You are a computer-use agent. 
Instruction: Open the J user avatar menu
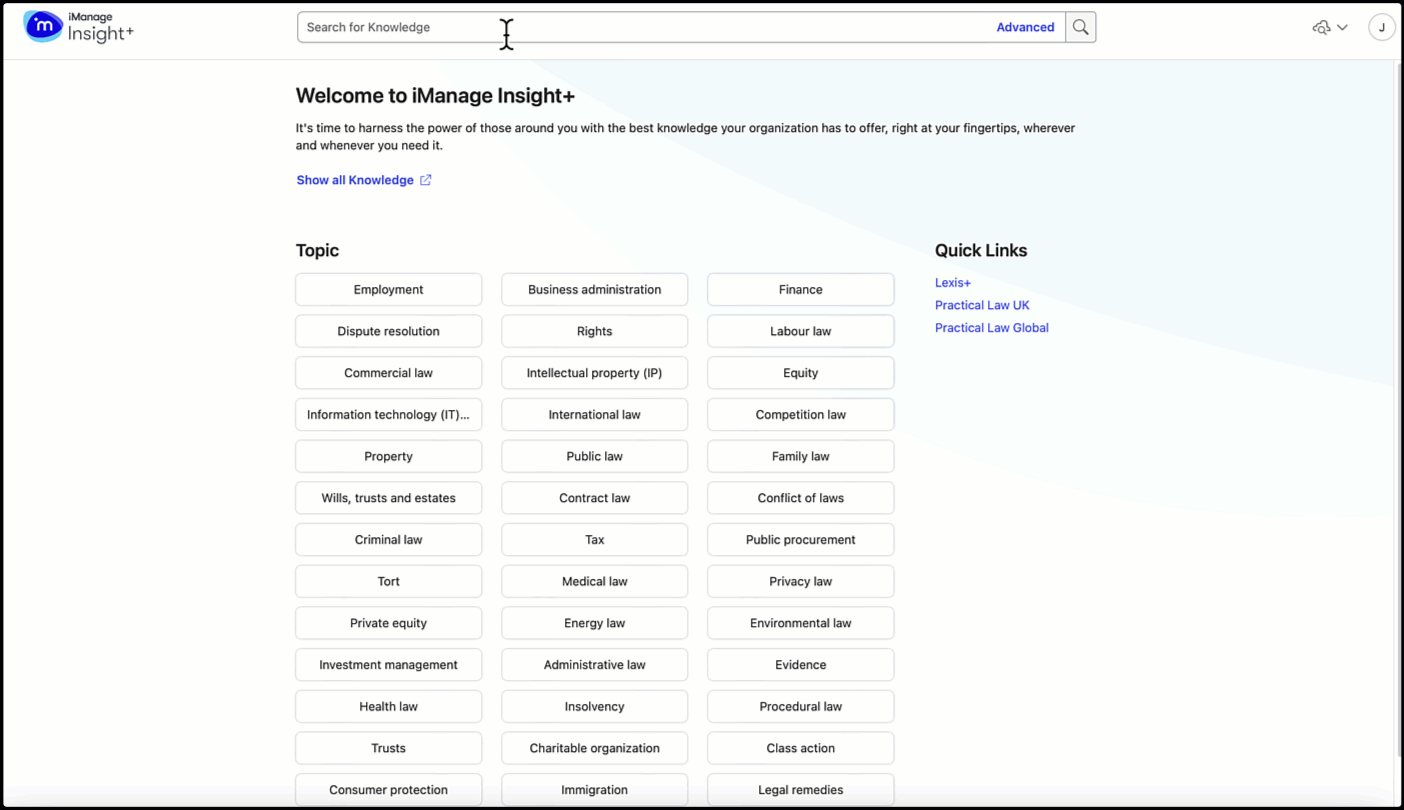(1381, 27)
